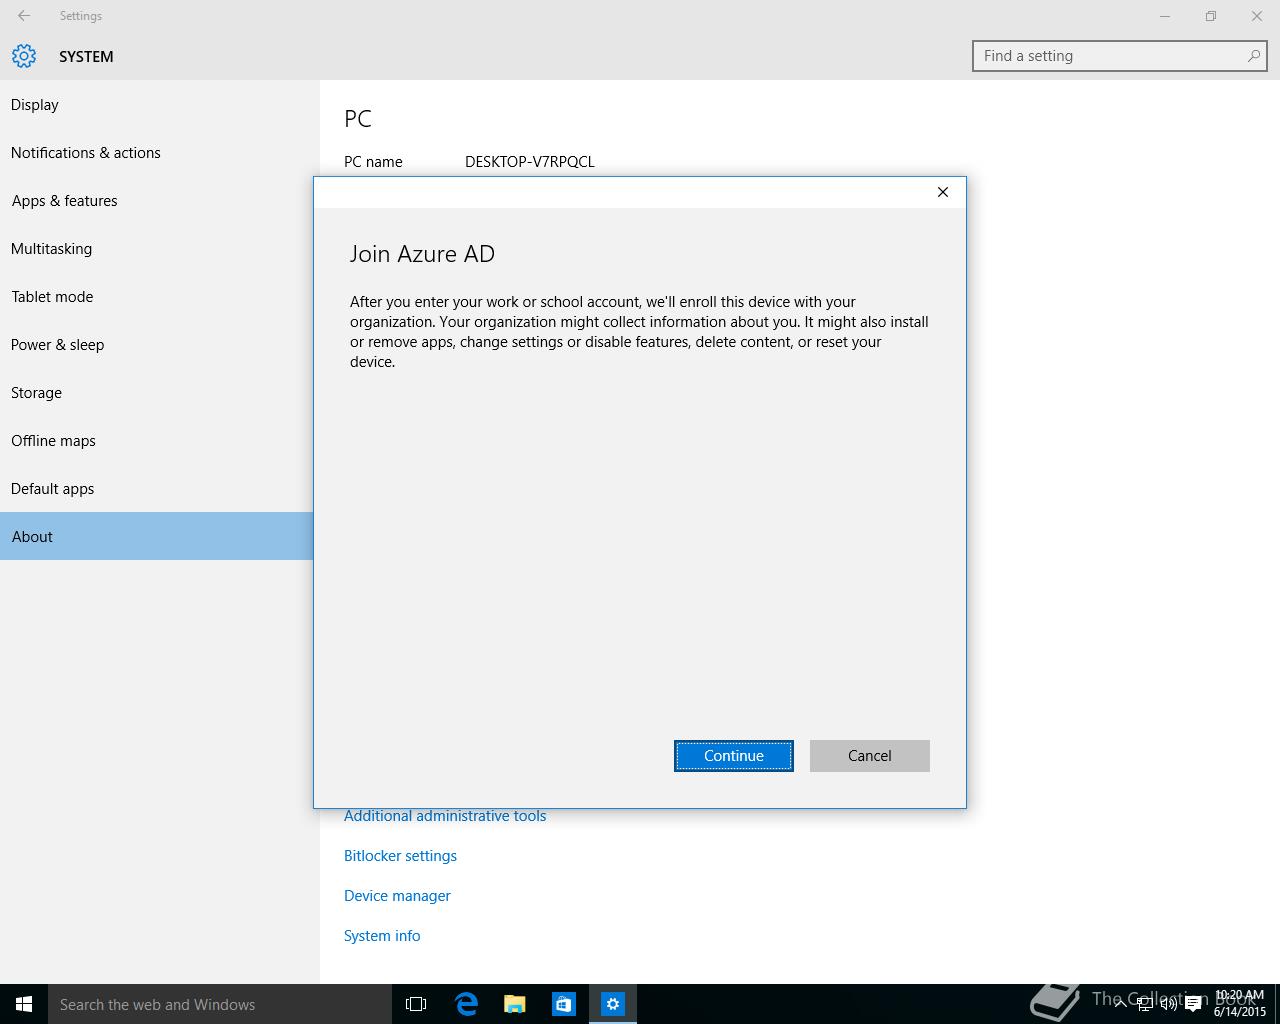Open Device manager link
Screen dimensions: 1280x1024
click(x=397, y=896)
